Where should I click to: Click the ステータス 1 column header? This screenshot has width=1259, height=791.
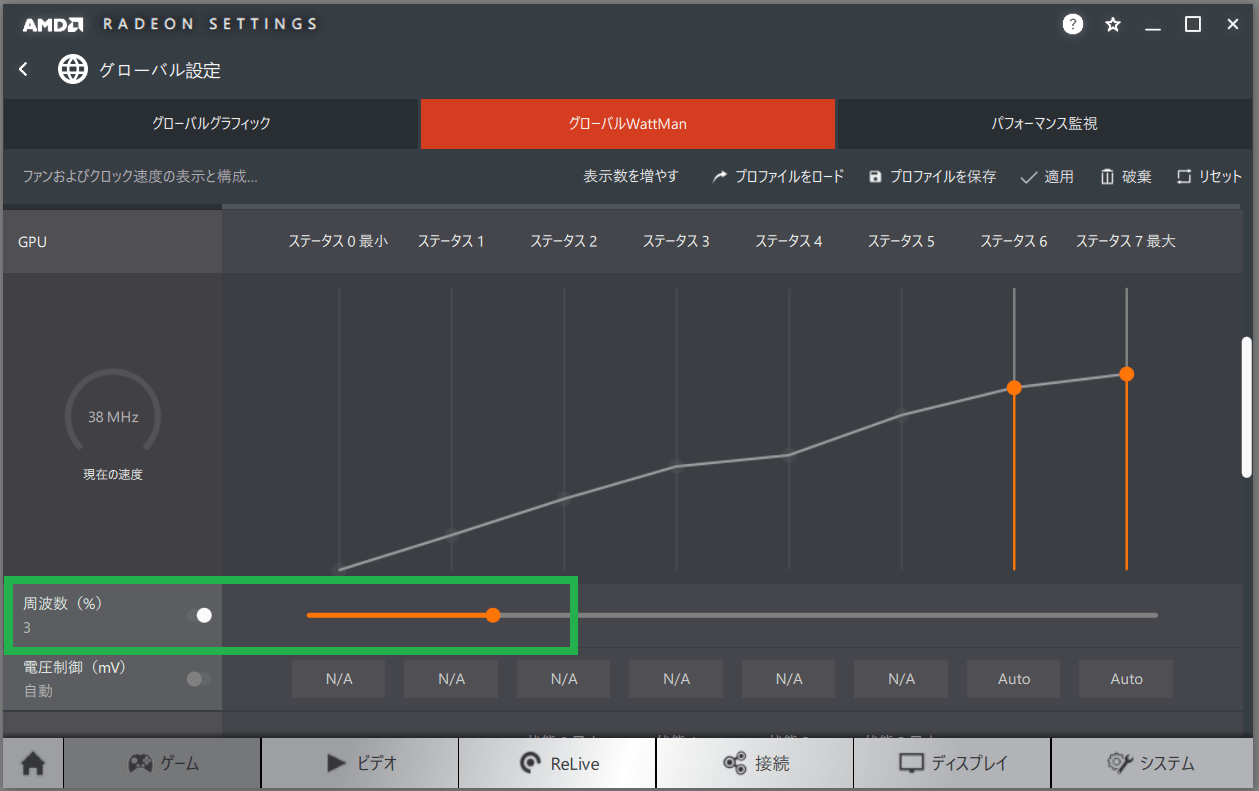(x=451, y=241)
